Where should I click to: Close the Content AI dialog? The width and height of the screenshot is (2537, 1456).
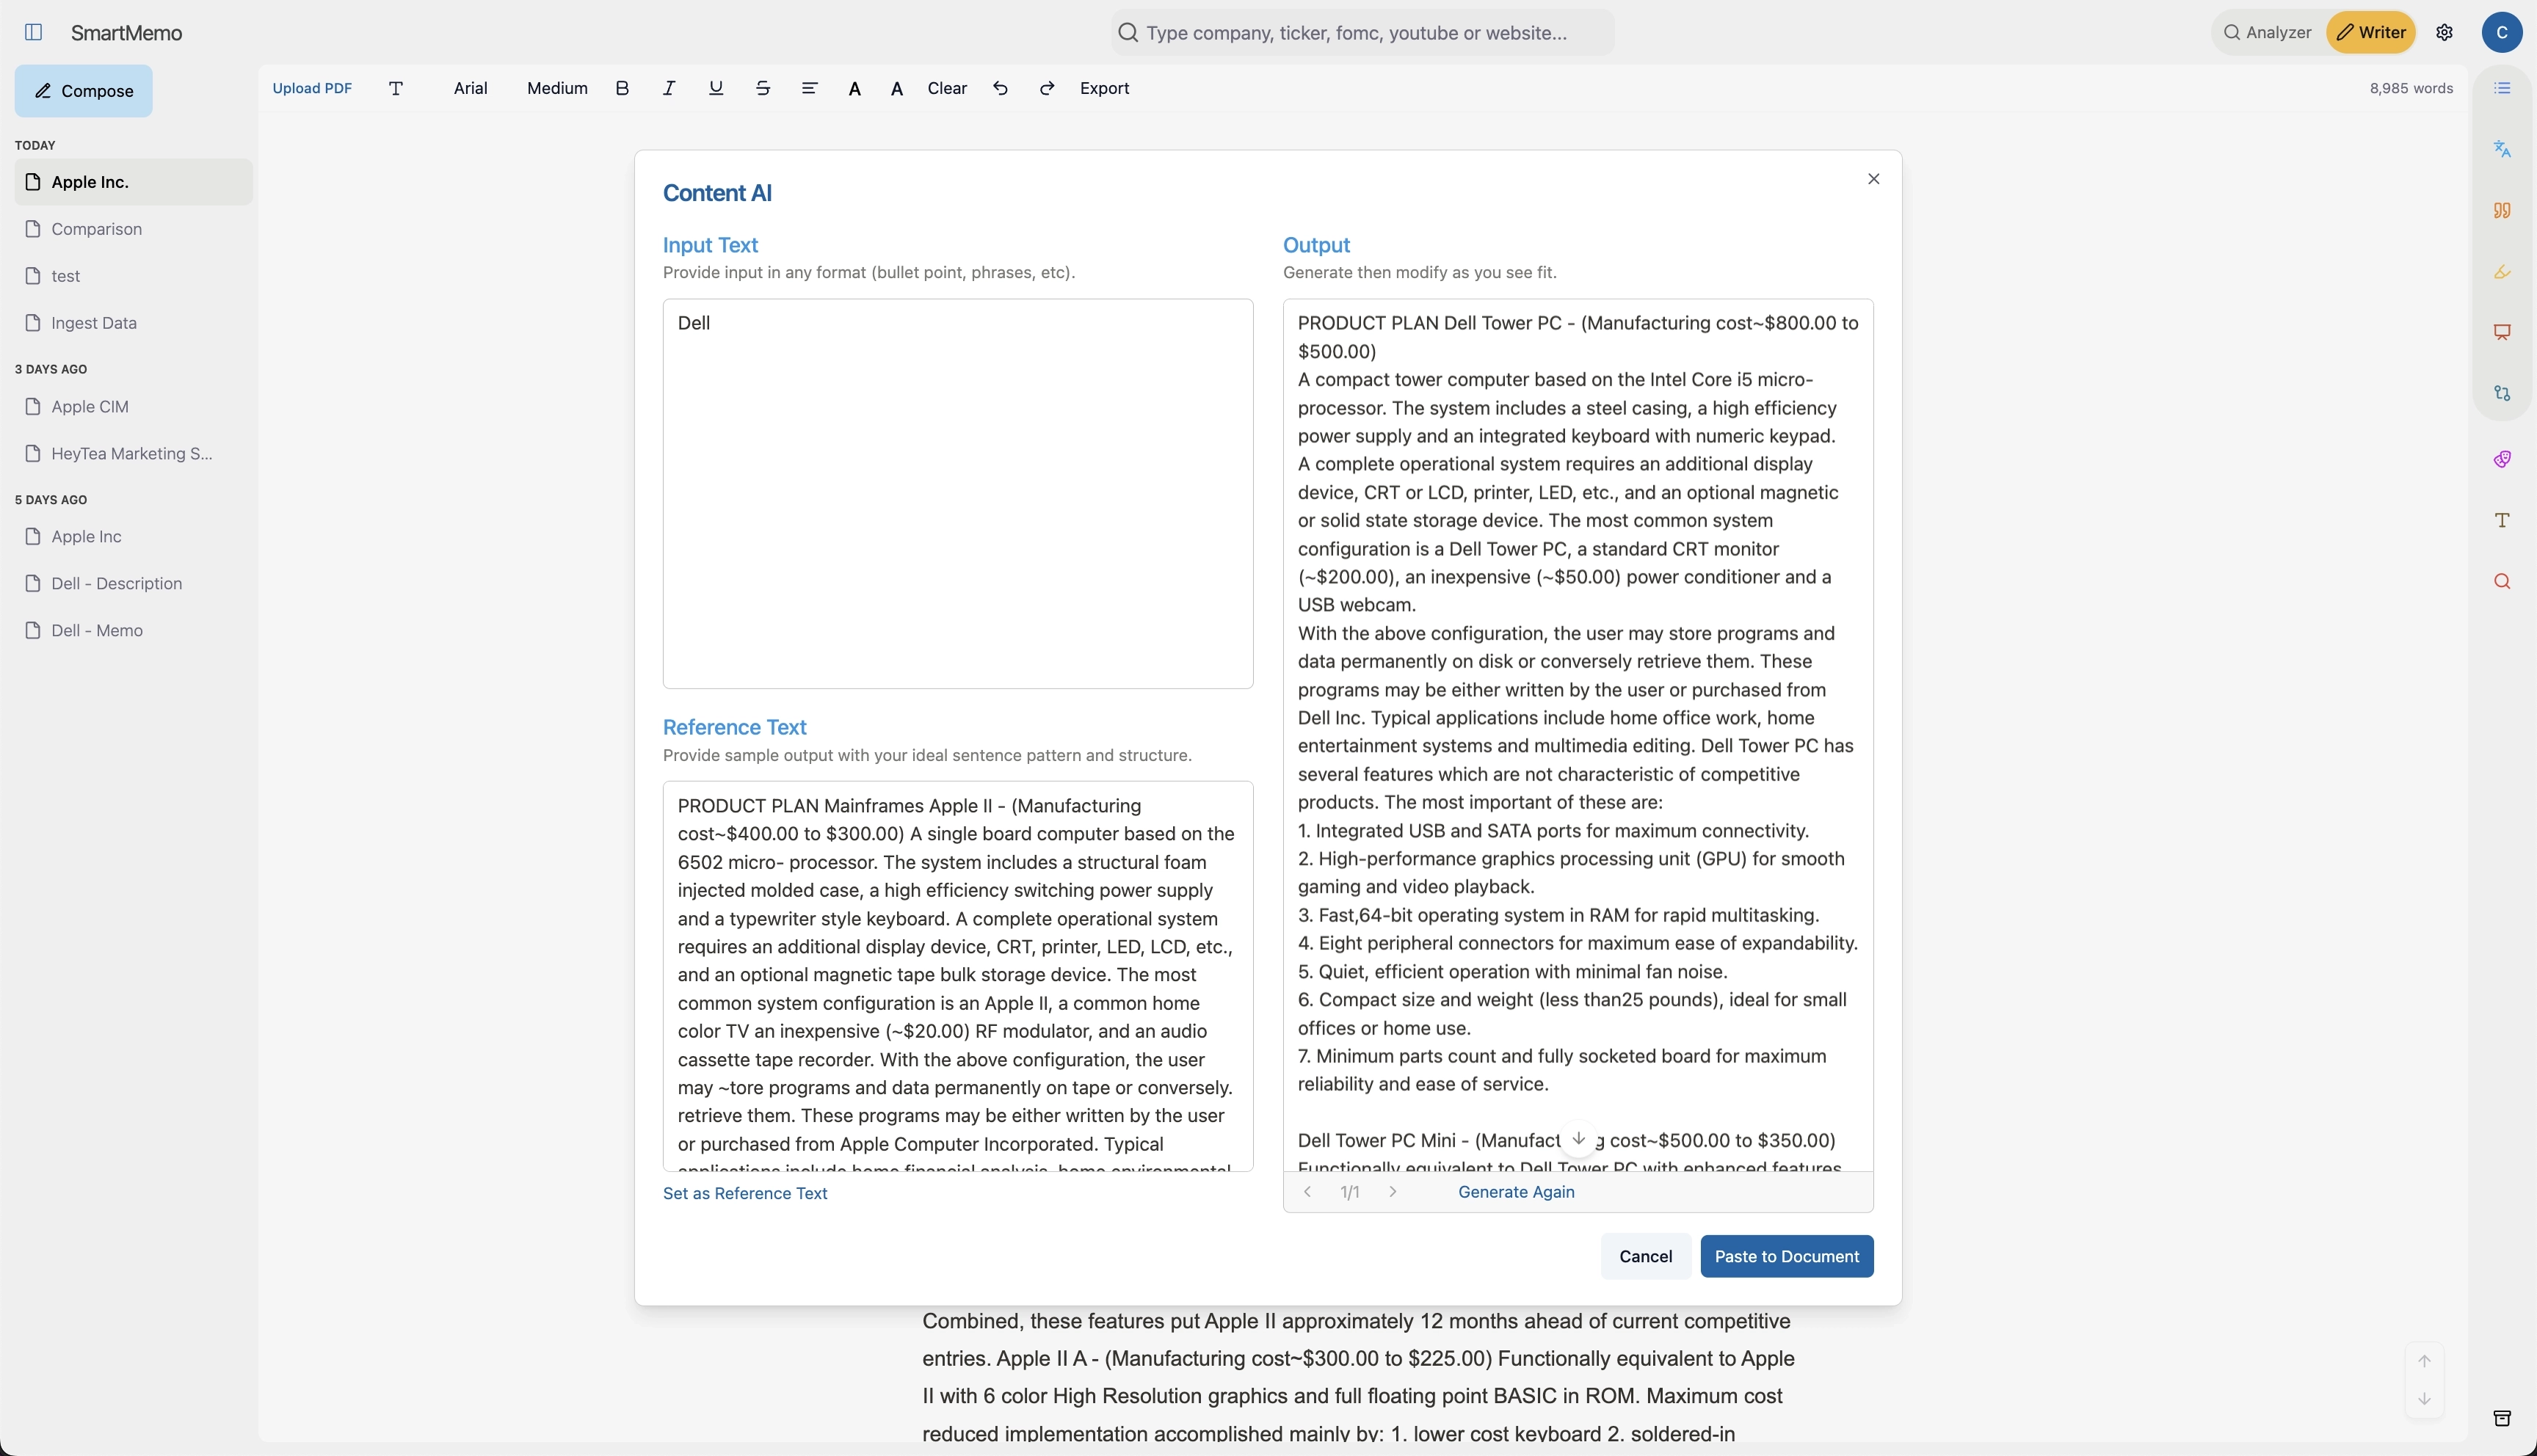coord(1874,179)
